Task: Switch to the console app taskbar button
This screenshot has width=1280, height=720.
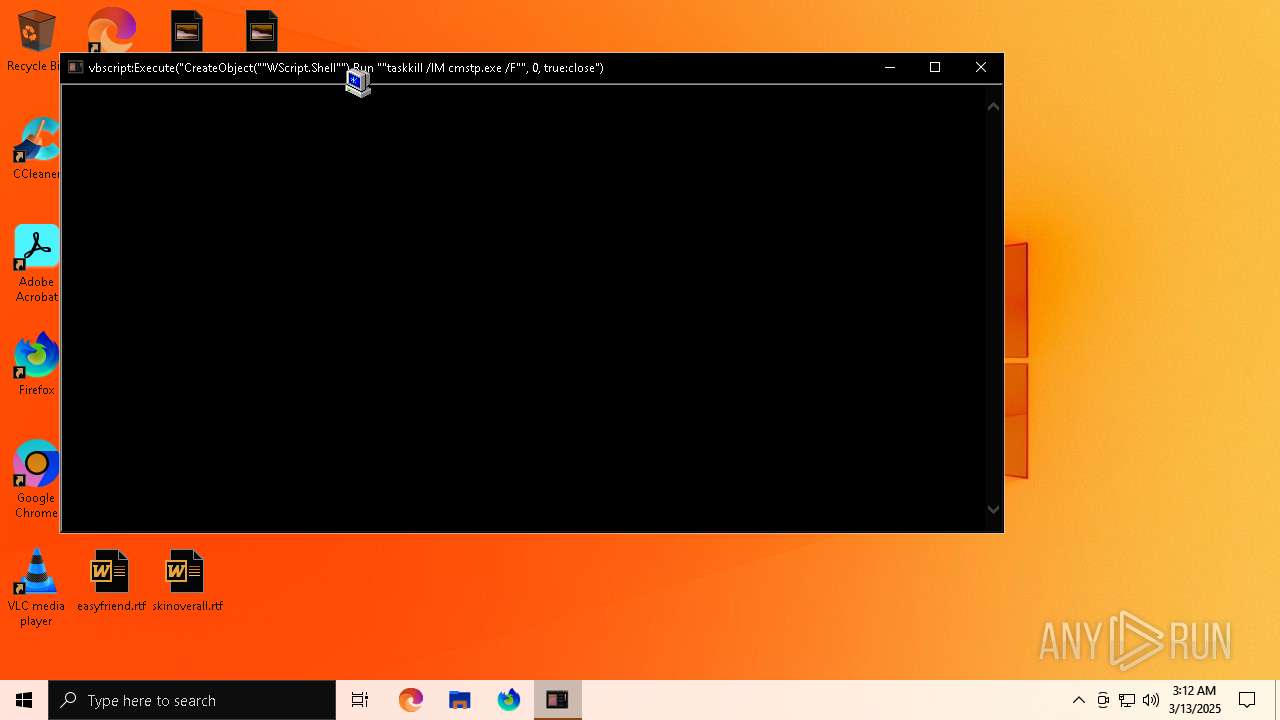Action: [557, 700]
